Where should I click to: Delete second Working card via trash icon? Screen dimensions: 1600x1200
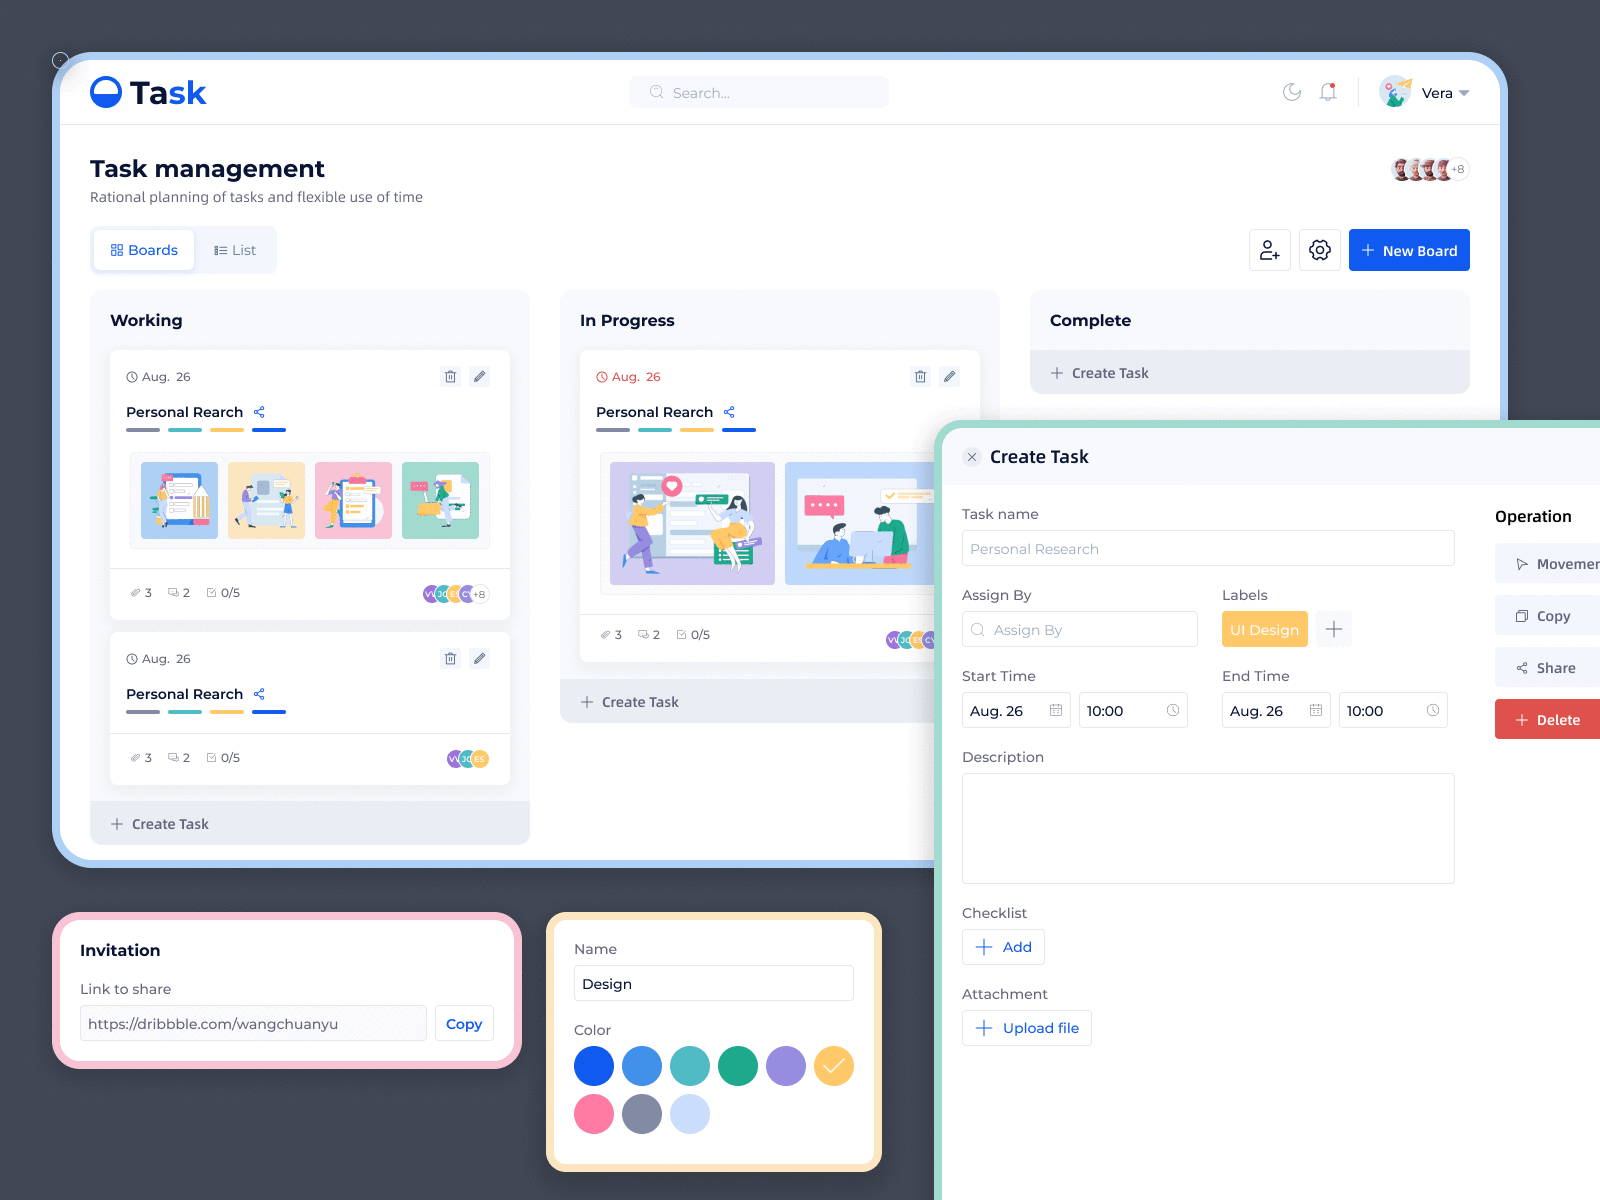pyautogui.click(x=450, y=659)
